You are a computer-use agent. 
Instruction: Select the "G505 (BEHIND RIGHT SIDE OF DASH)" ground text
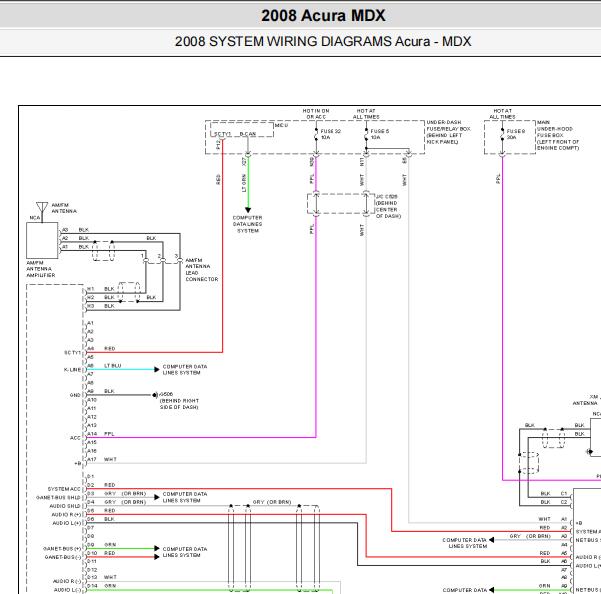coord(179,400)
